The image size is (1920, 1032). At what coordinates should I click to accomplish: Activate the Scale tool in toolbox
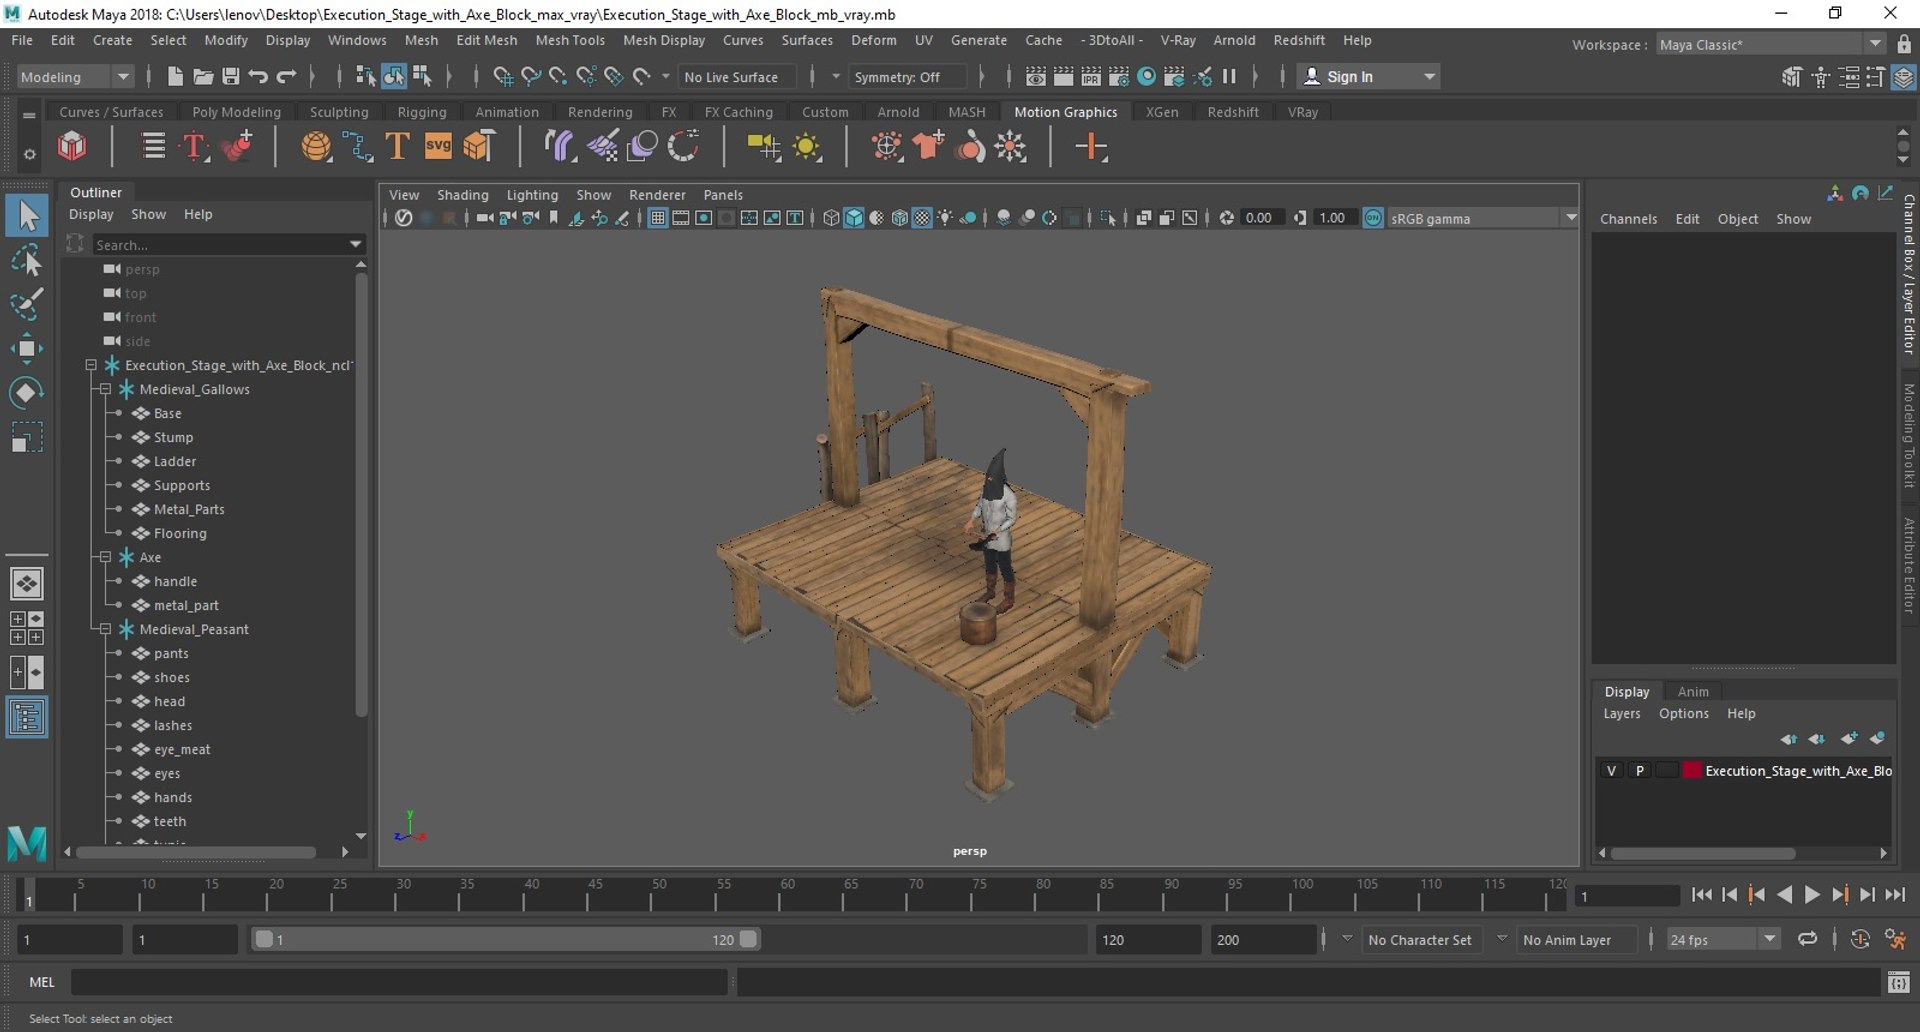point(27,437)
